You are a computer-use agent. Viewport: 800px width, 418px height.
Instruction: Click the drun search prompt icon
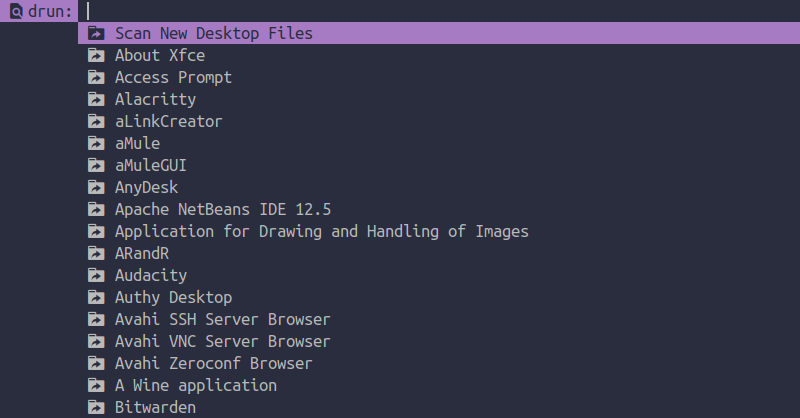click(16, 11)
